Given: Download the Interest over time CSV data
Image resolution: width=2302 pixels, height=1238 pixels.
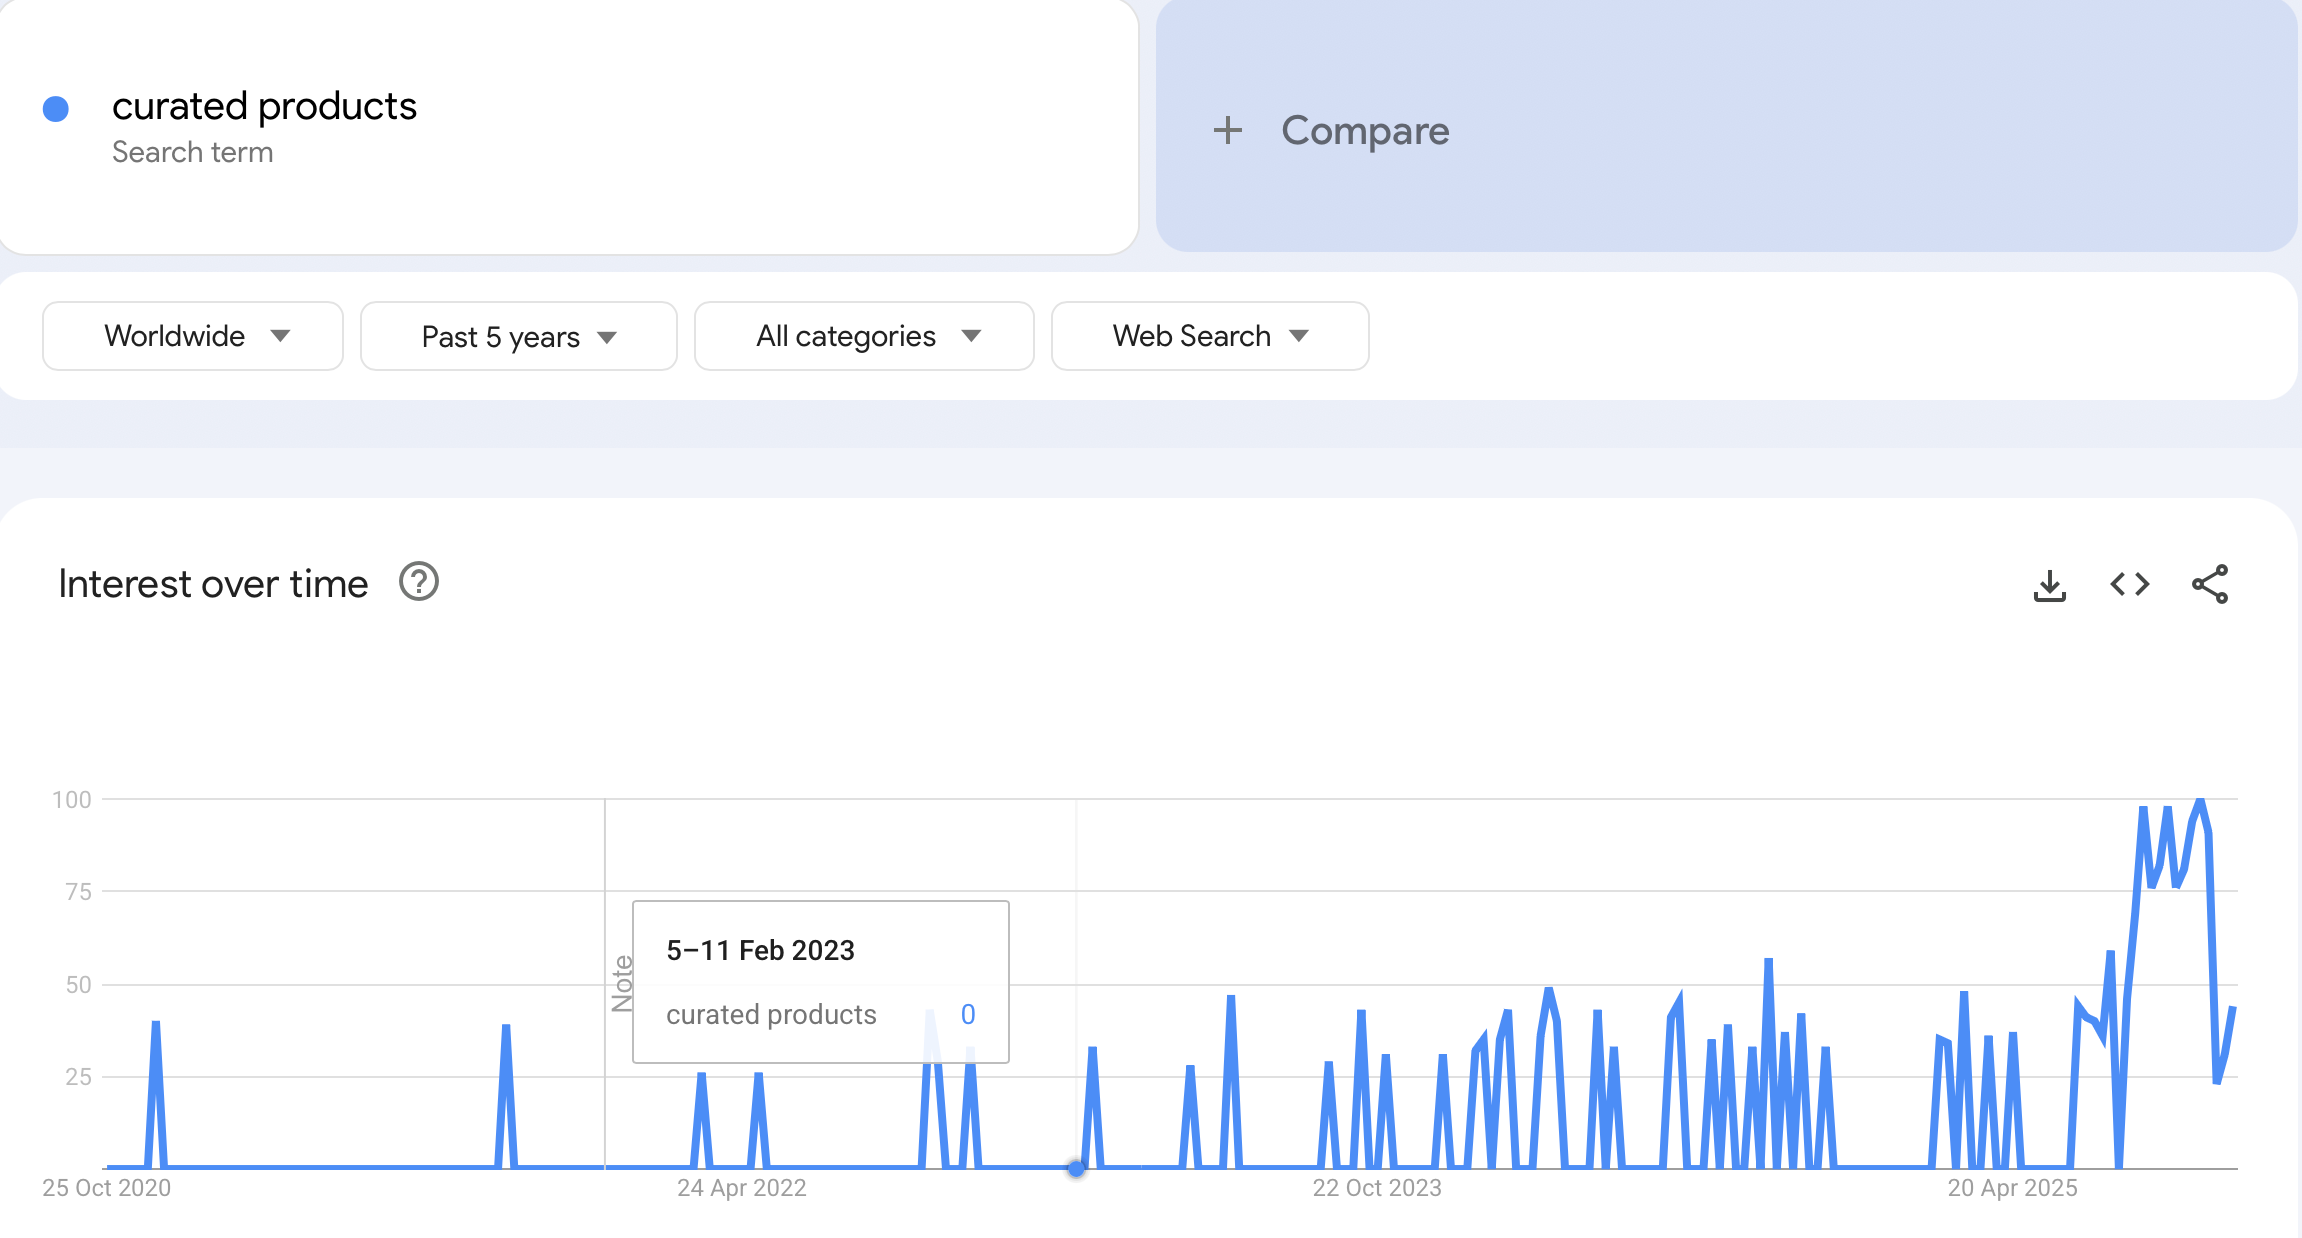Looking at the screenshot, I should [x=2049, y=585].
